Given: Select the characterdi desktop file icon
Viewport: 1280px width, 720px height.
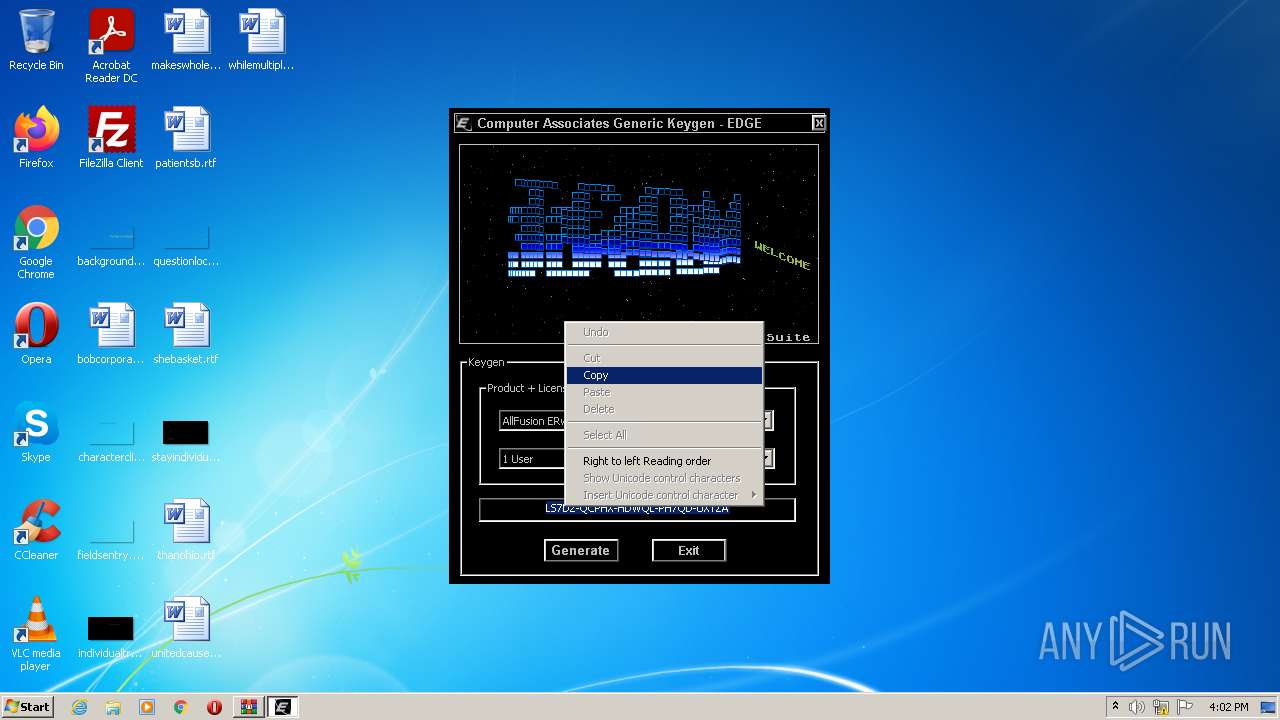Looking at the screenshot, I should (111, 438).
